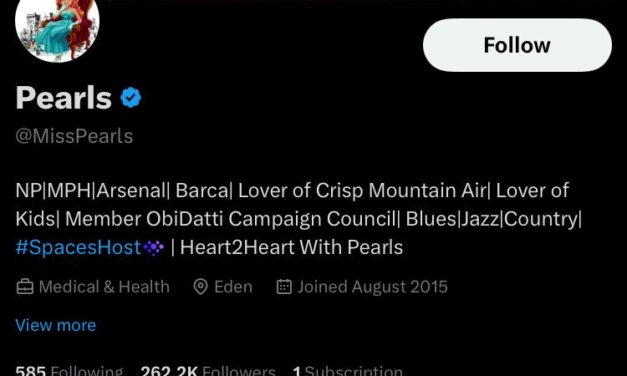
Task: Open Joined August 2015 details
Action: coord(372,287)
